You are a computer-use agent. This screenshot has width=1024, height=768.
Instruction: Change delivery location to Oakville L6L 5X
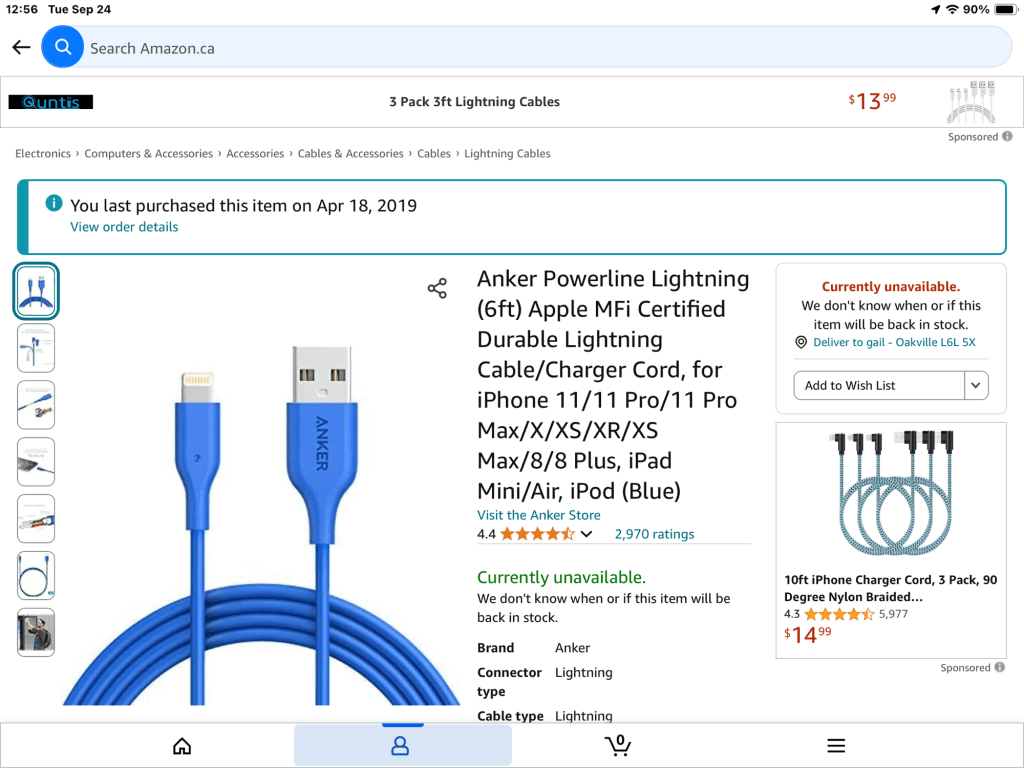[894, 342]
